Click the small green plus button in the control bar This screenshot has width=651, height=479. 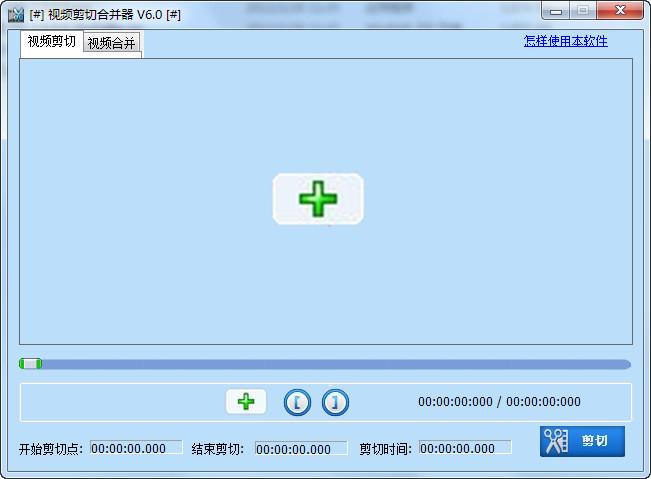pos(246,401)
